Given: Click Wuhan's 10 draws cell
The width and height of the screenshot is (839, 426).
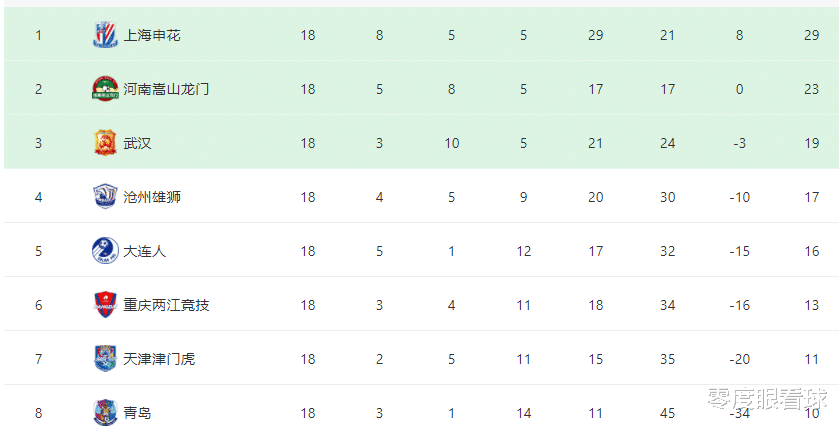Looking at the screenshot, I should (x=452, y=143).
